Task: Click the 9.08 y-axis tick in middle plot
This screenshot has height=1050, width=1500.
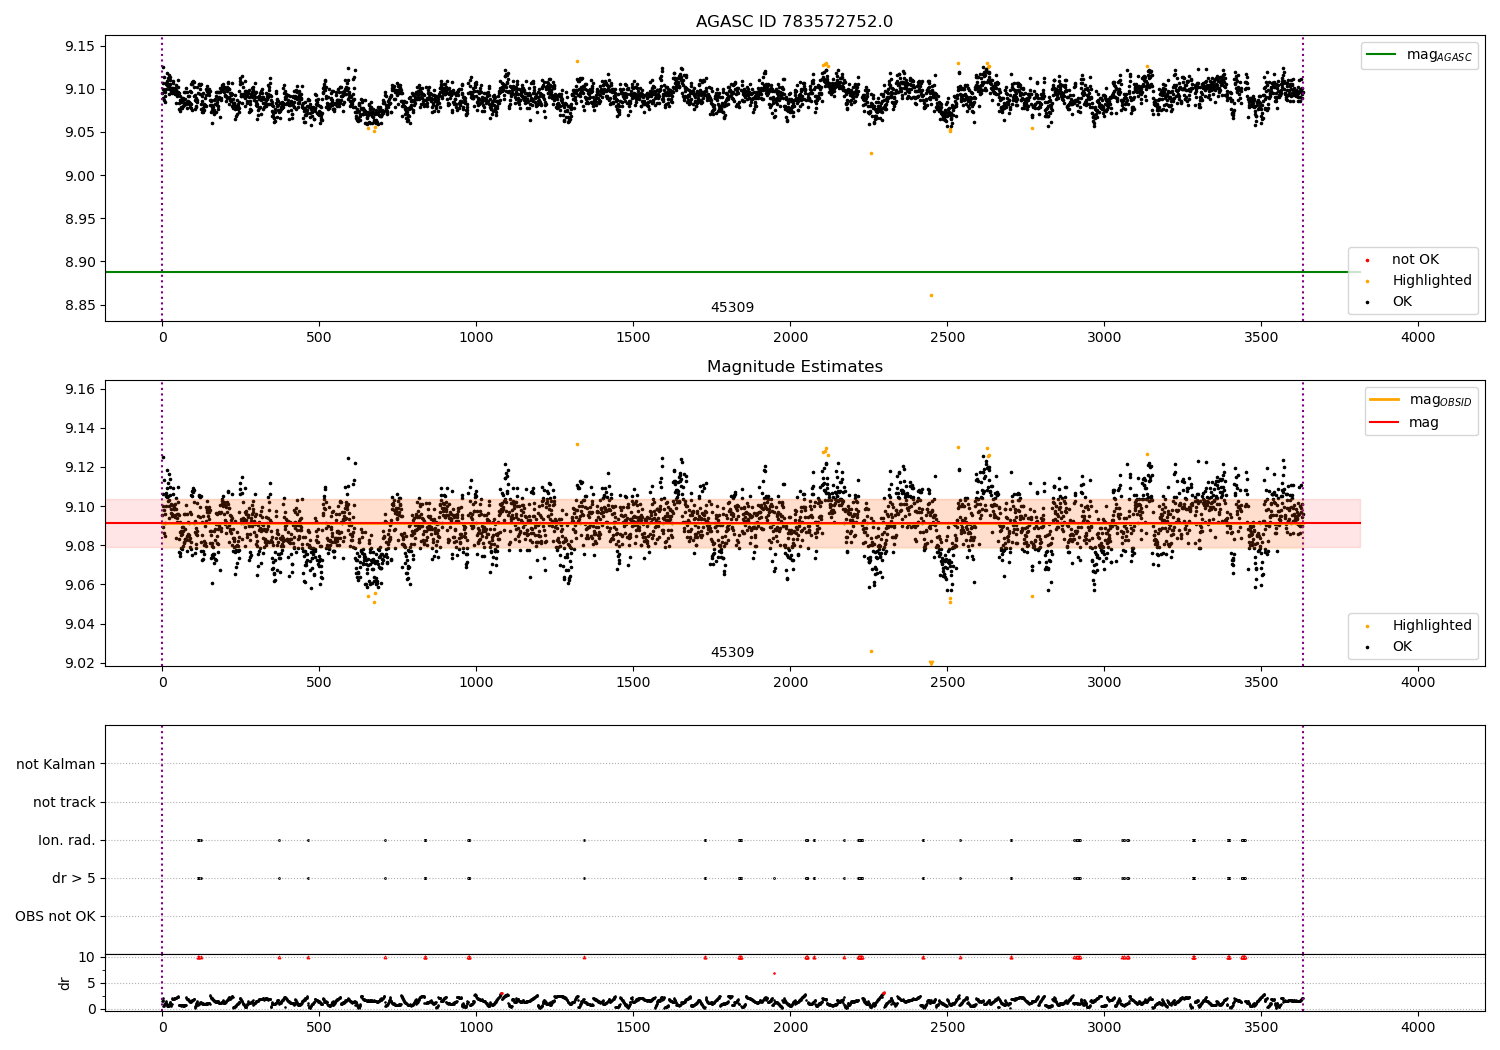Action: click(80, 546)
